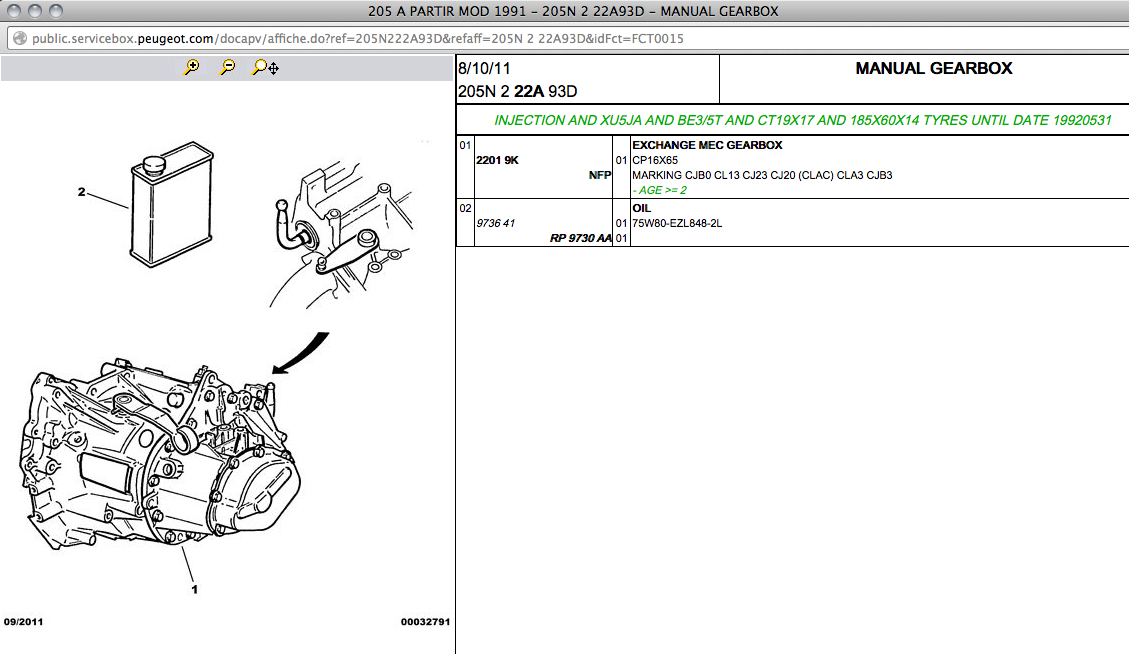Click row index 02 in parts table

(465, 208)
